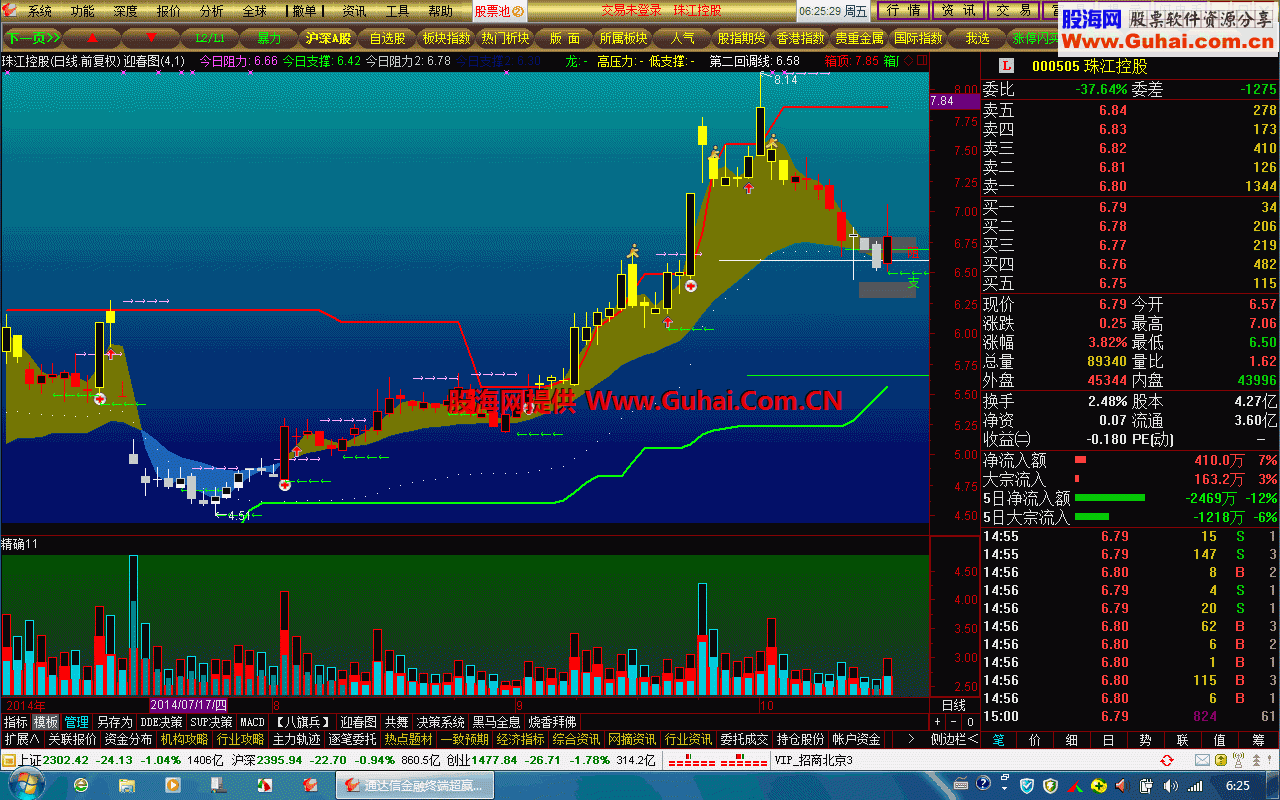The image size is (1280, 800).
Task: Select the 势 tab in quote panel
Action: (1145, 739)
